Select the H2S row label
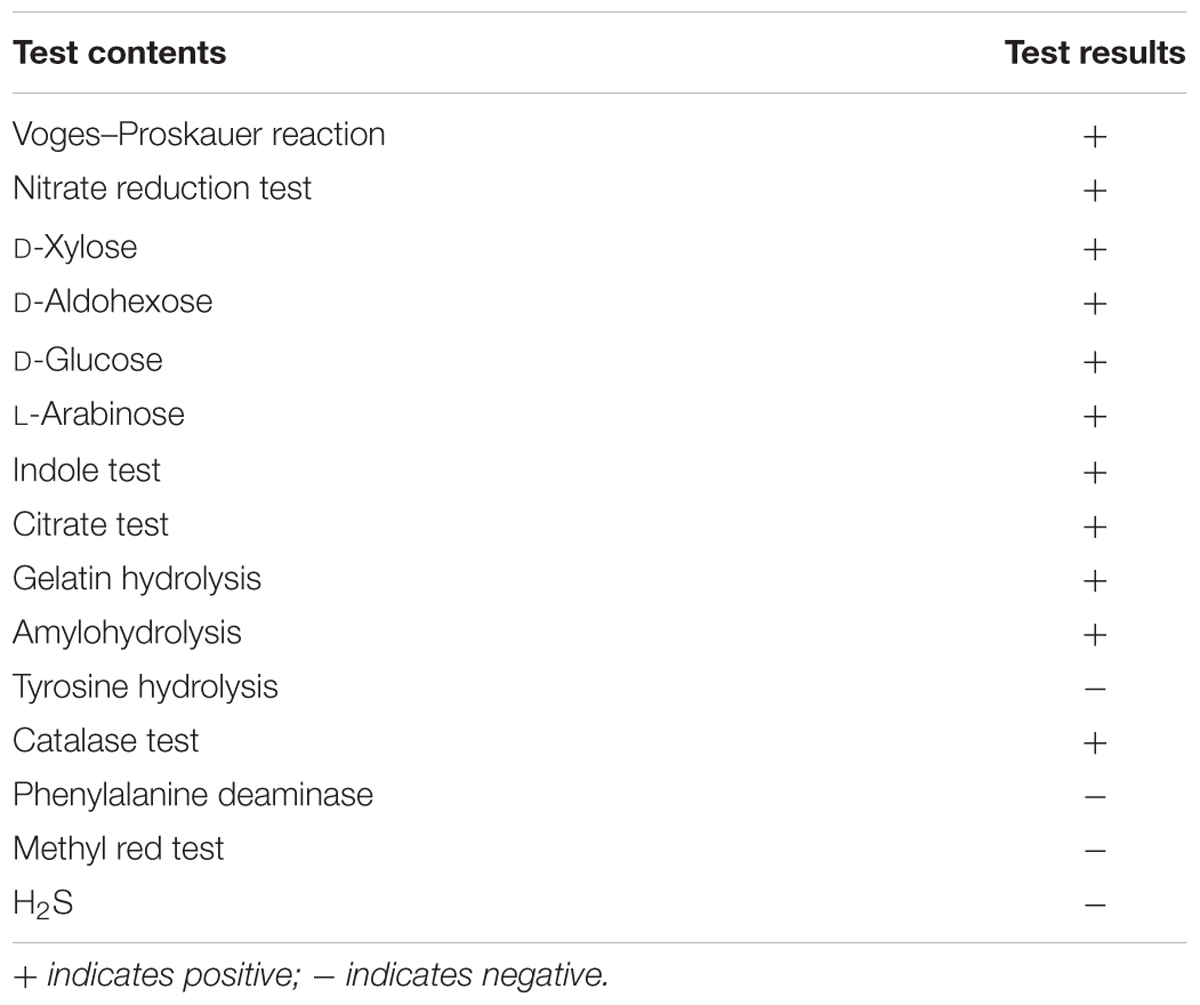 tap(43, 904)
